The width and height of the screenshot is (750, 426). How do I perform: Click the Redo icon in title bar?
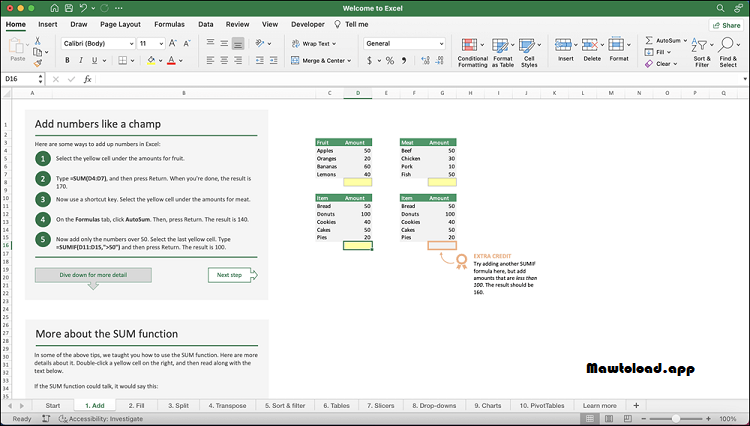pos(105,8)
